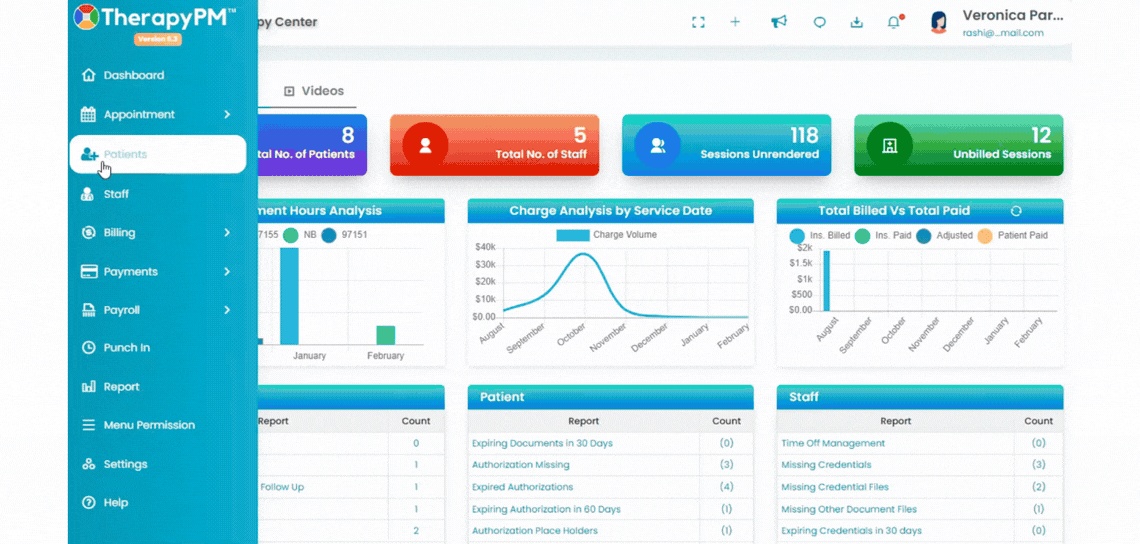Screen dimensions: 1140x544
Task: Expand the Billing submenu chevron
Action: (x=227, y=233)
